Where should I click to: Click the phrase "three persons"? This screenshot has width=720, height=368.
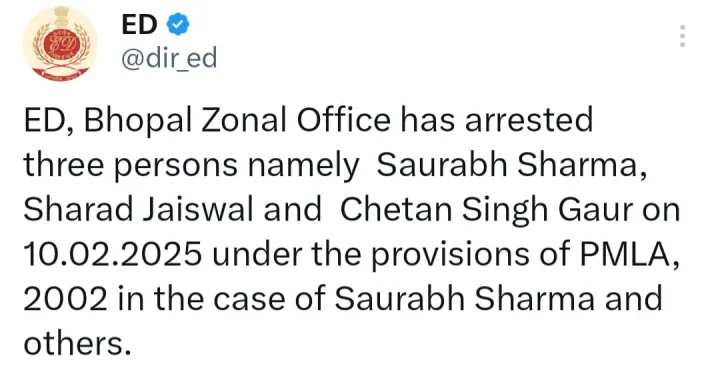[131, 166]
